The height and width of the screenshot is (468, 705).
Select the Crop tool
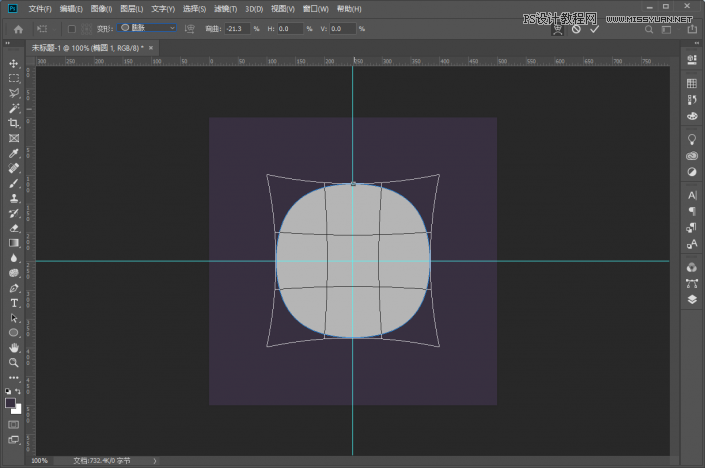(13, 123)
